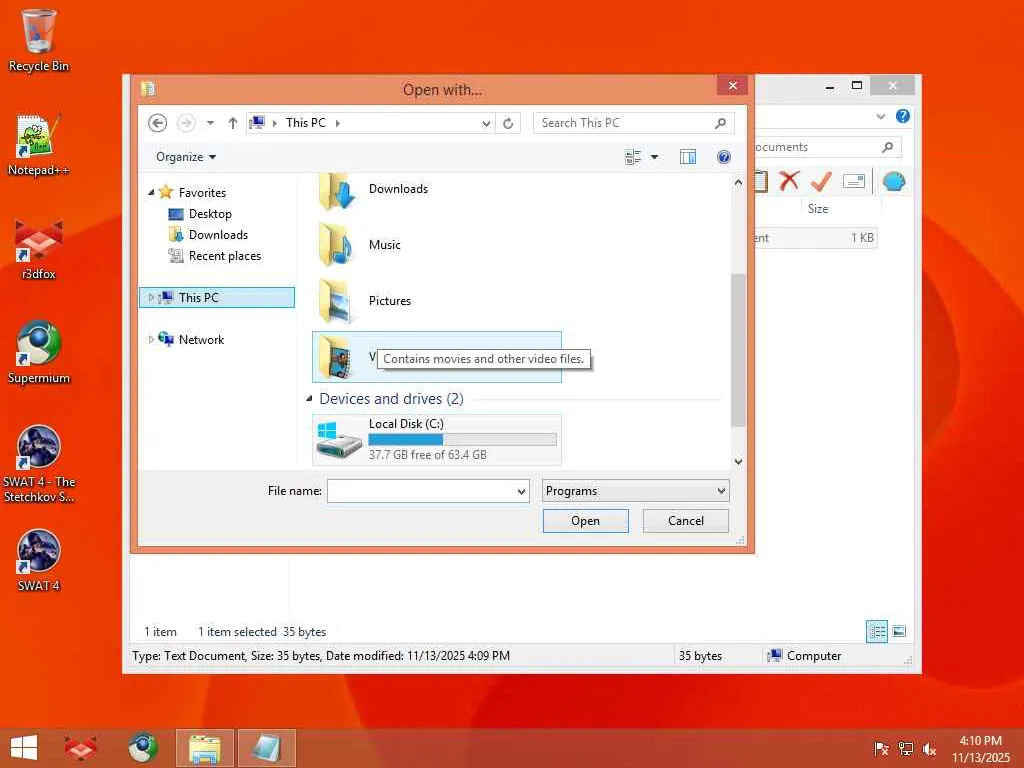The width and height of the screenshot is (1024, 768).
Task: Select the Downloads folder icon in file list
Action: [336, 191]
